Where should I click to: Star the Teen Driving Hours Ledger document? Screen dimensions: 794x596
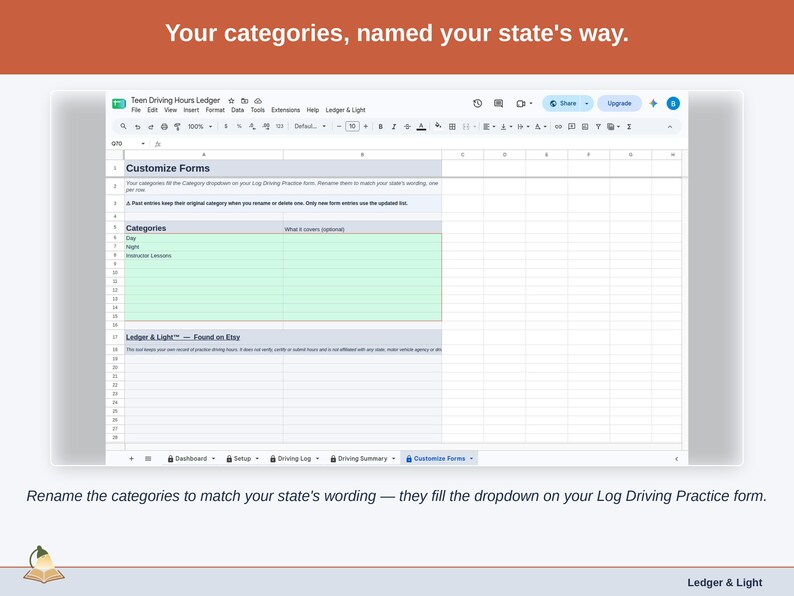(231, 101)
